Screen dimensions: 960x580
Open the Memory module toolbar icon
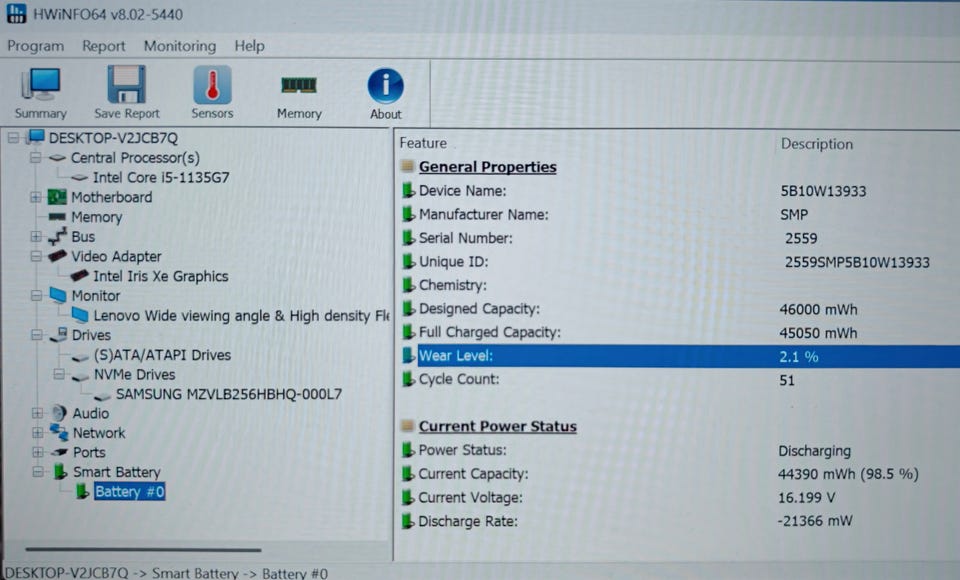click(299, 85)
